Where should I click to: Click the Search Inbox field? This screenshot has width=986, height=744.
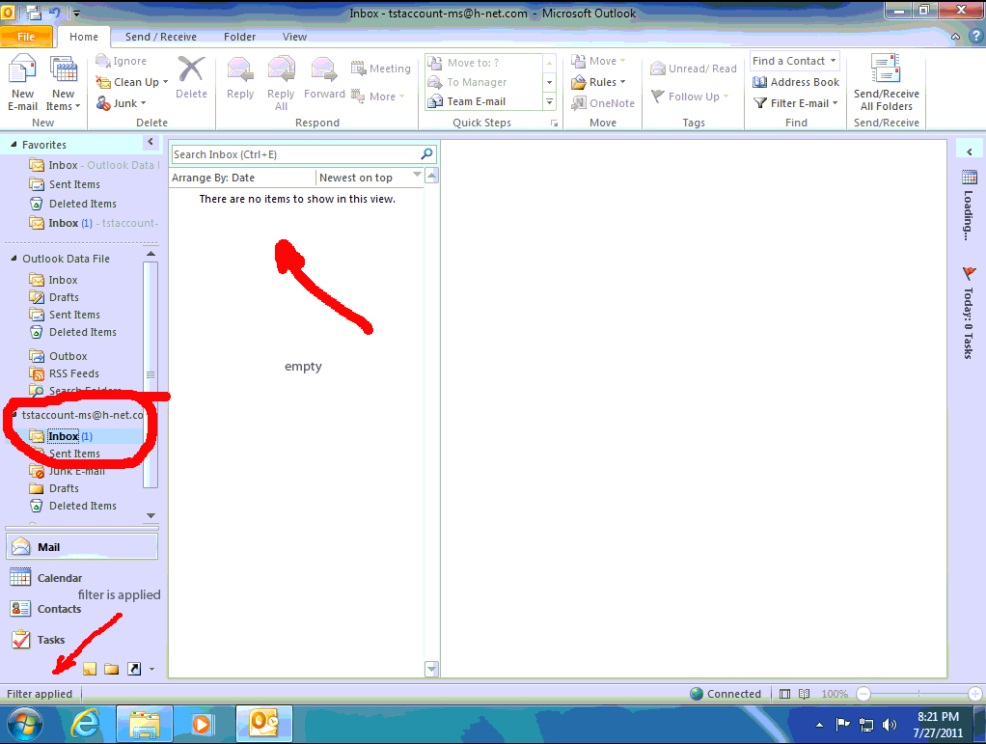(295, 155)
